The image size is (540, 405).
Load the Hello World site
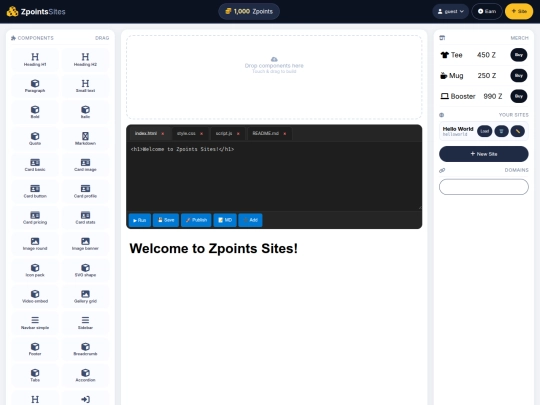tap(485, 131)
